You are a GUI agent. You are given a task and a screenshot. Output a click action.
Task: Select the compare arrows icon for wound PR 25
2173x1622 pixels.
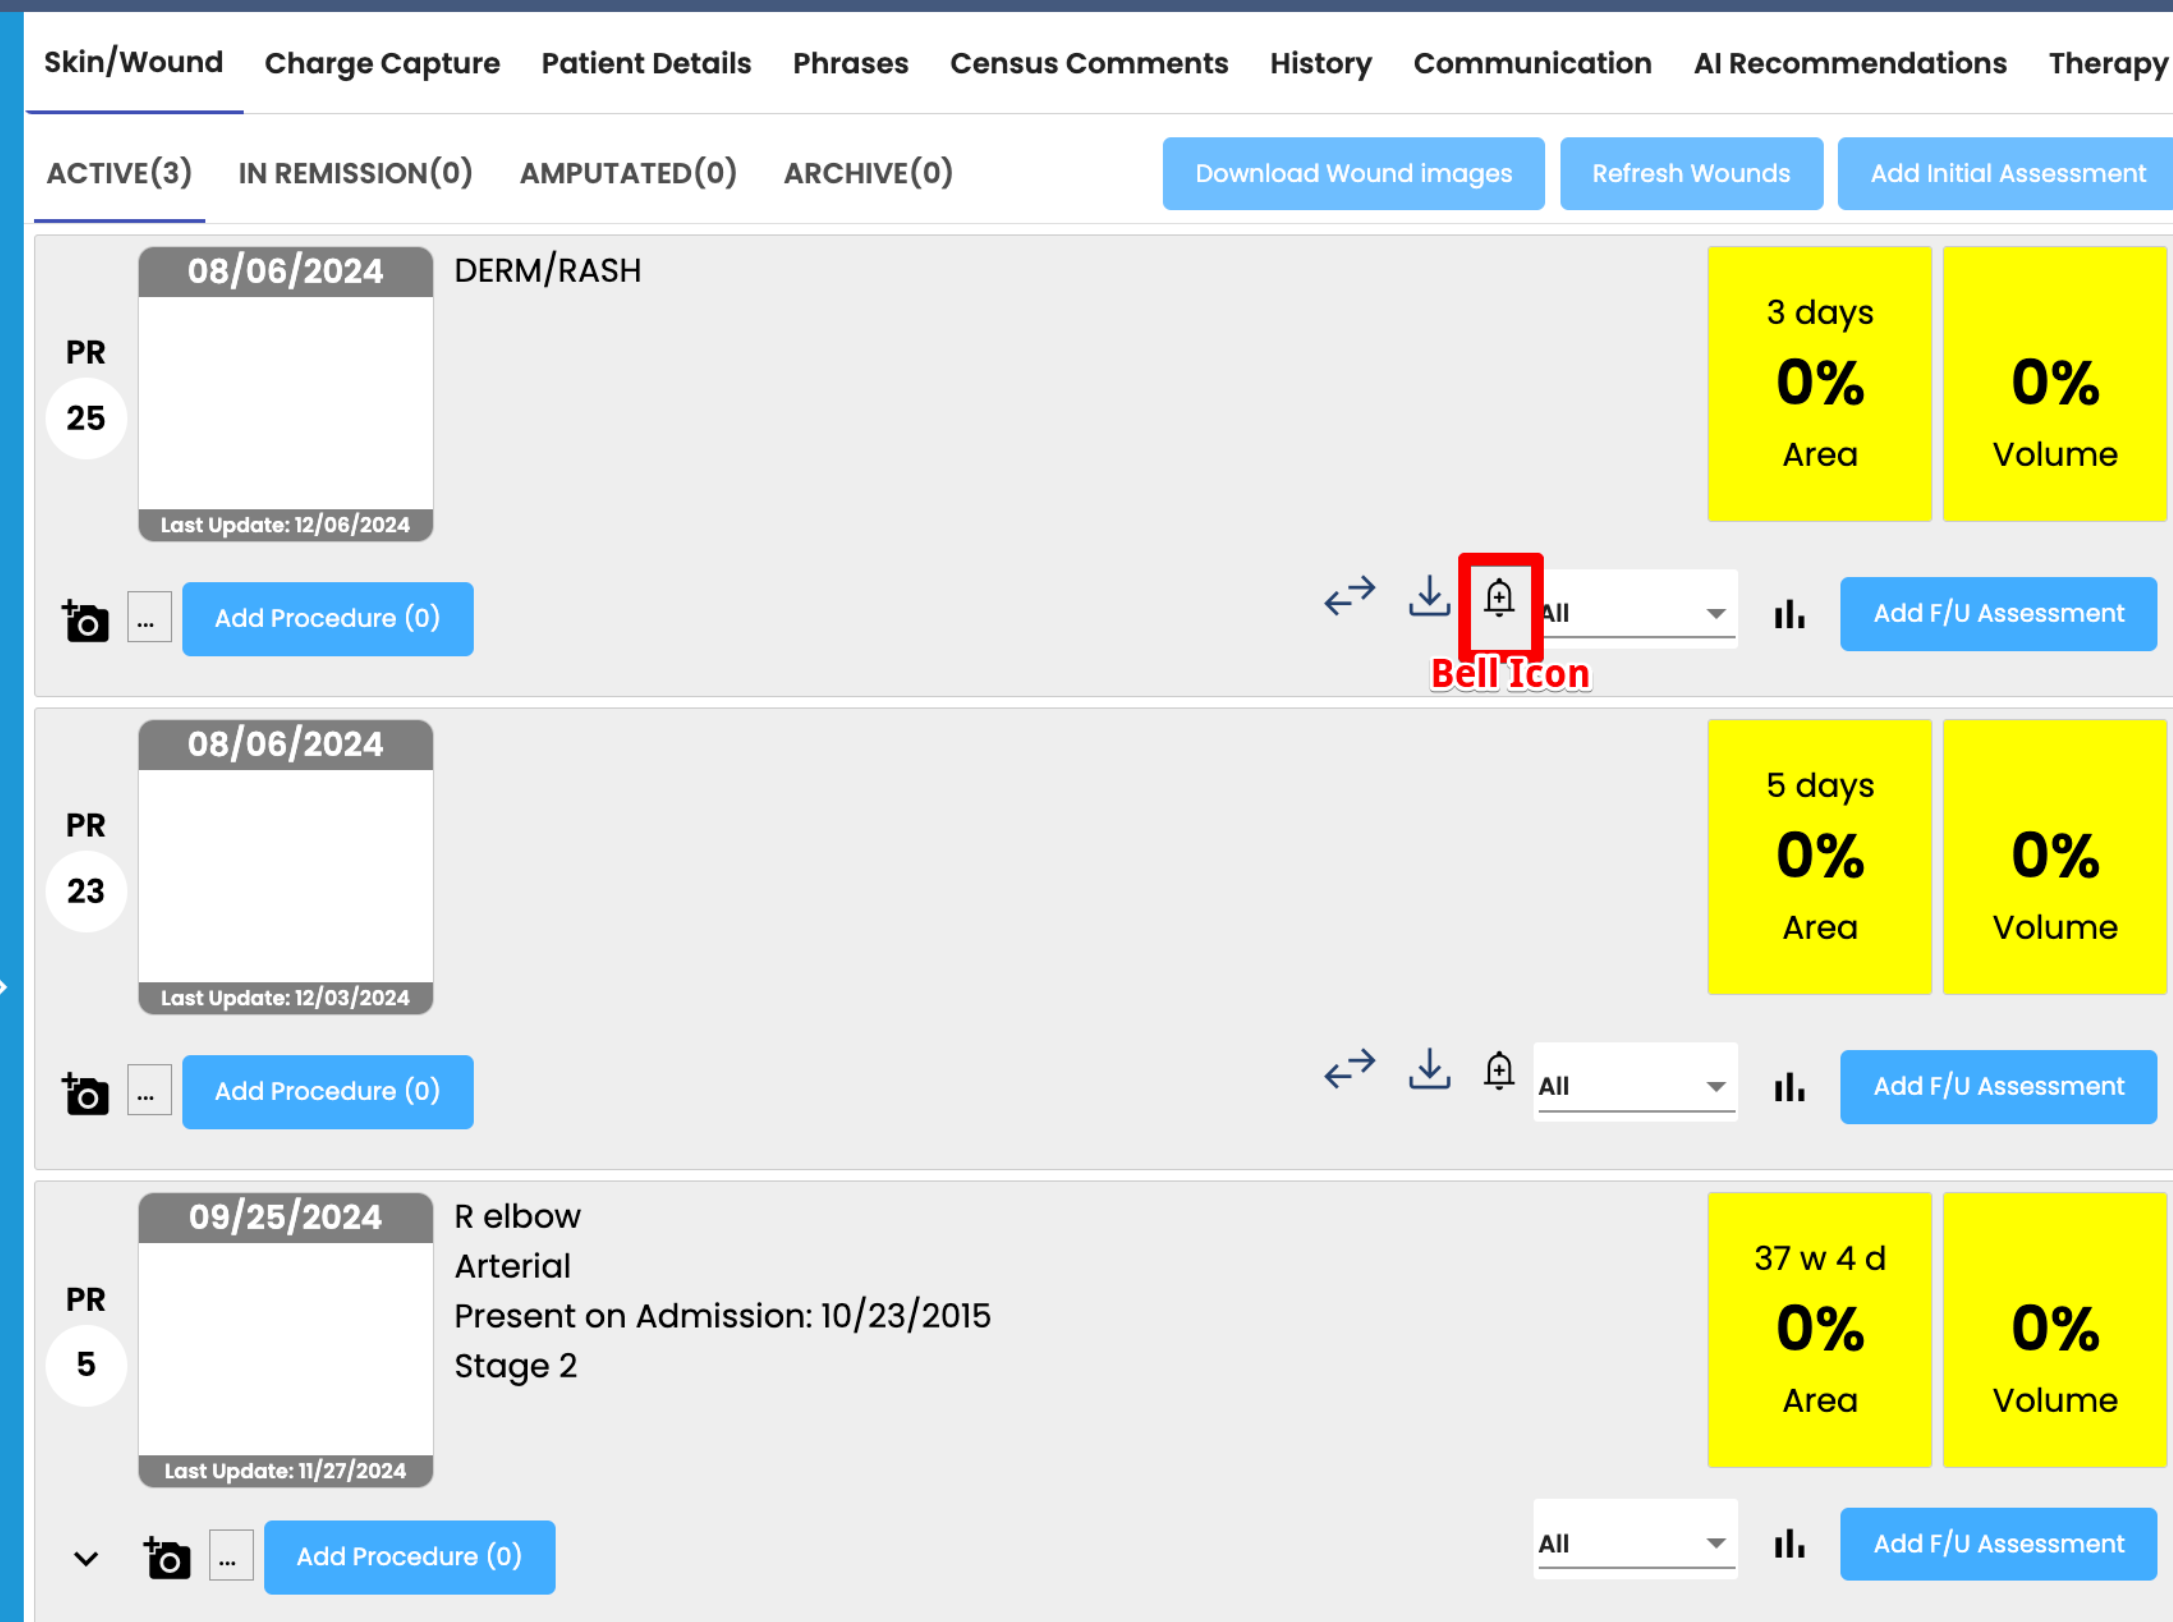1350,596
